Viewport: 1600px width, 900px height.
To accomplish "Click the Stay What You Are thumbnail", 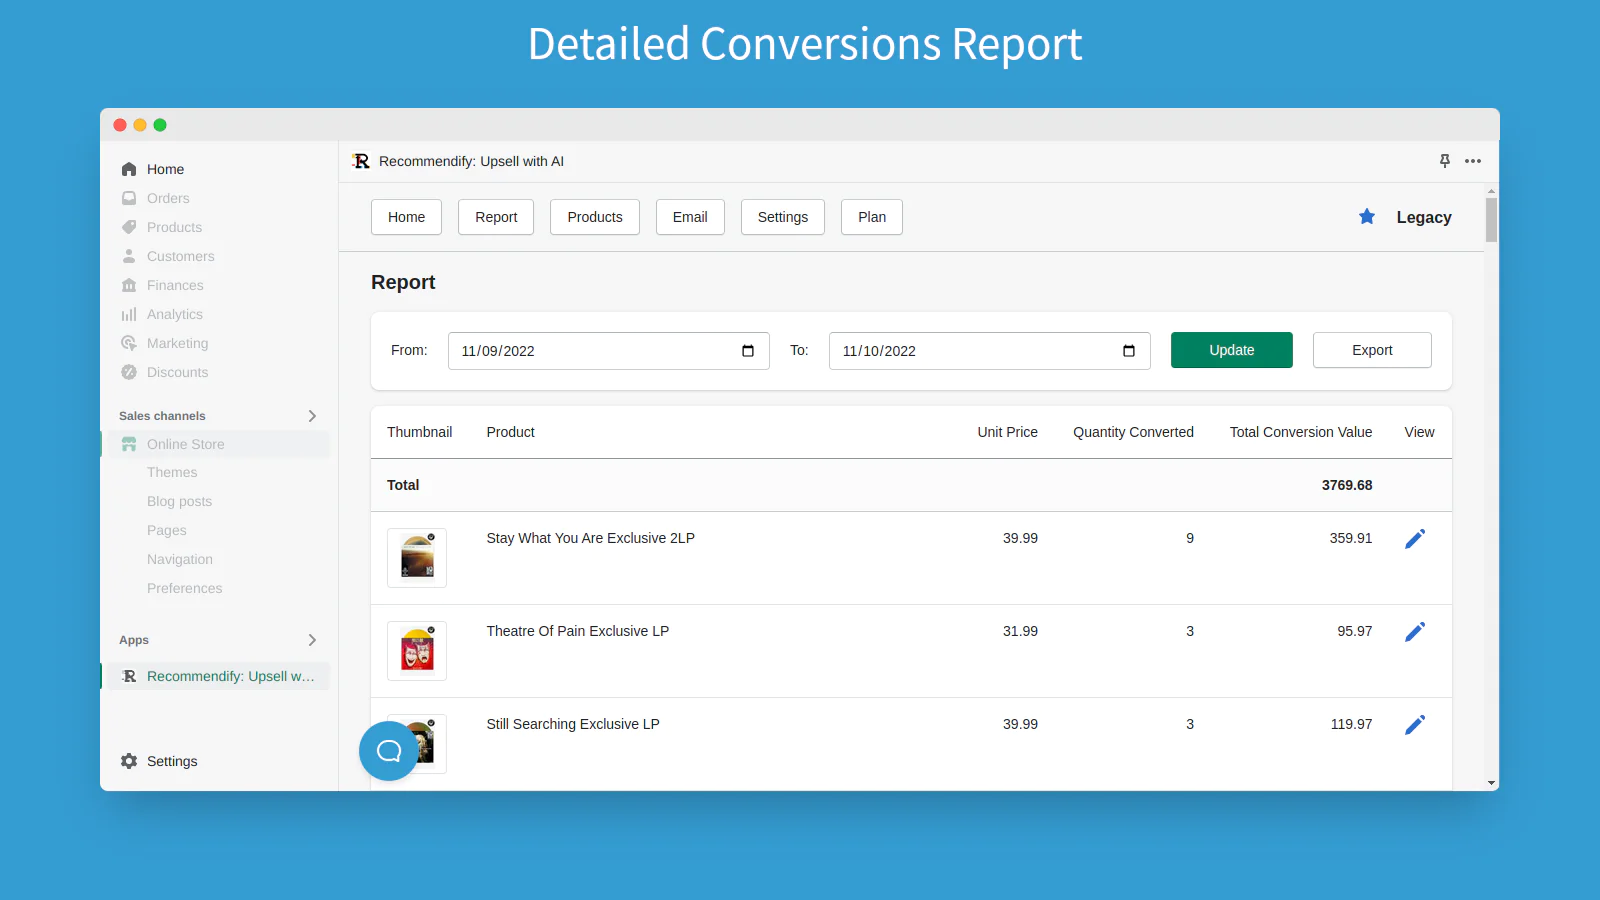I will point(417,557).
